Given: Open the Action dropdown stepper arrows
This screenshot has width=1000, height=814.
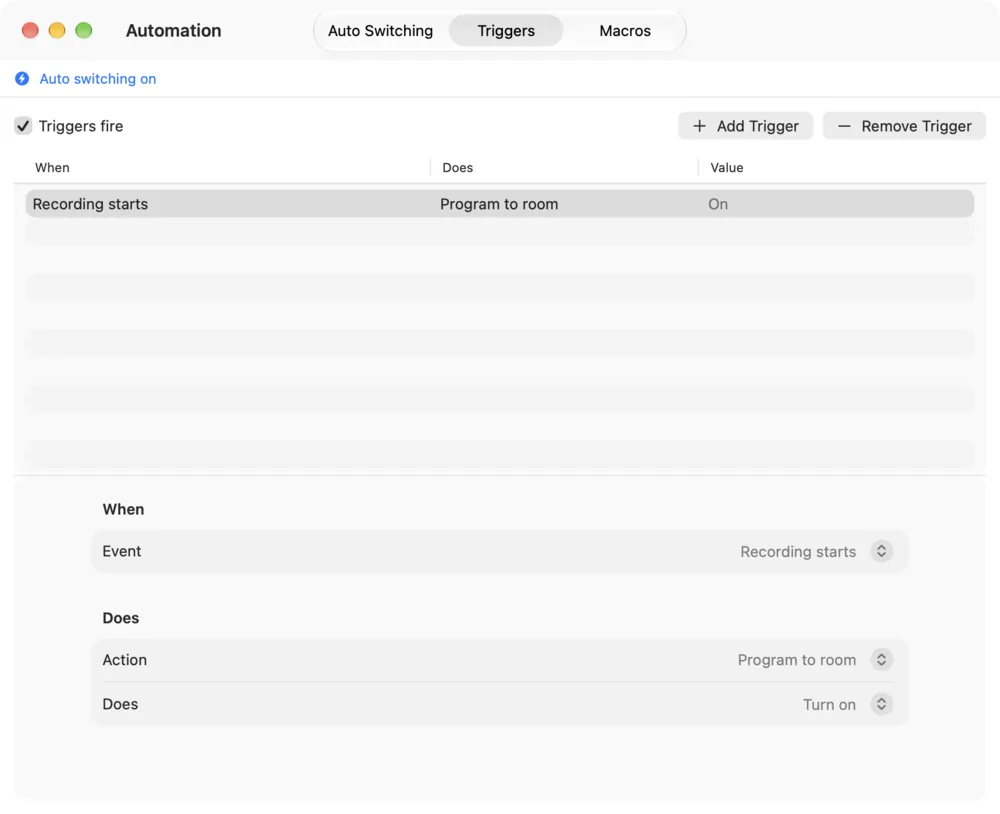Looking at the screenshot, I should [x=881, y=660].
